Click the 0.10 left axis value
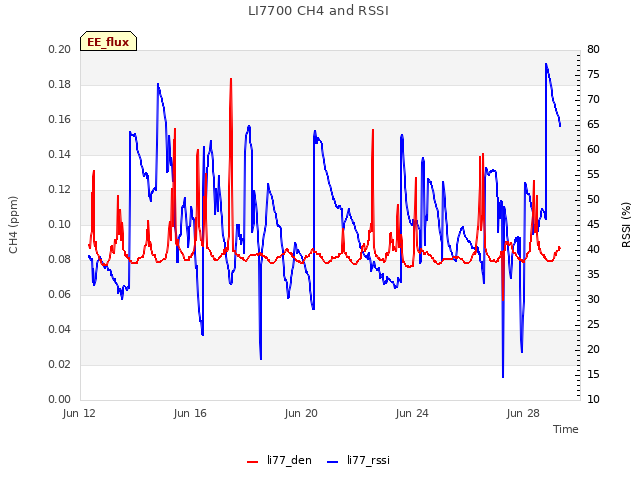 [60, 224]
